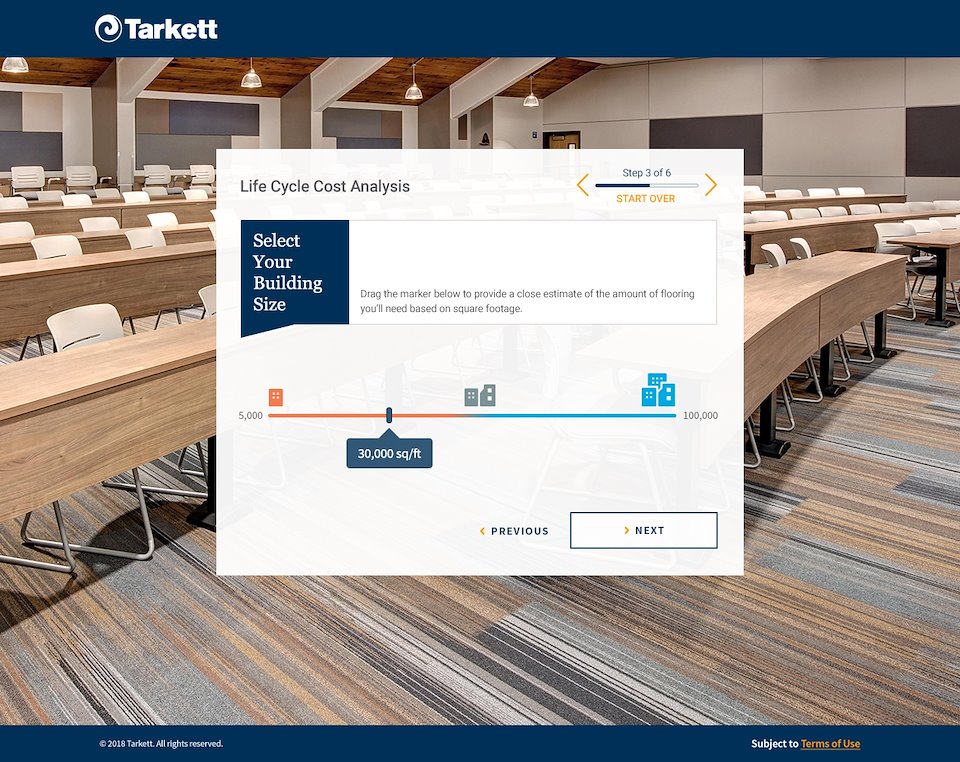Click the blue portion of the slider track

click(x=572, y=416)
